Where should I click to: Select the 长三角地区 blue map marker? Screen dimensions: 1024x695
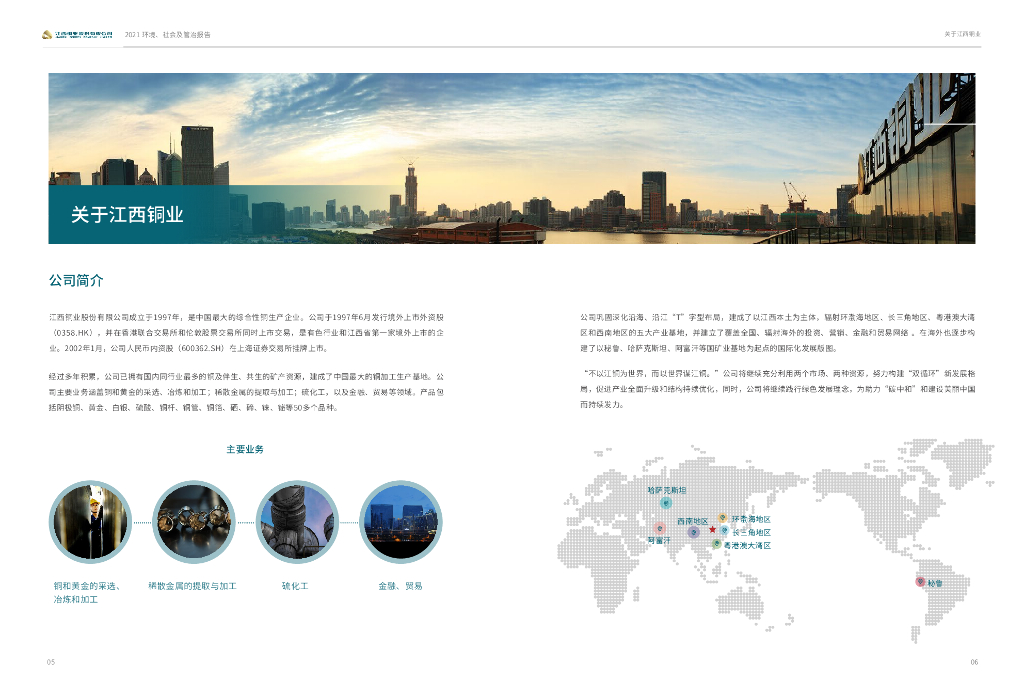(724, 531)
